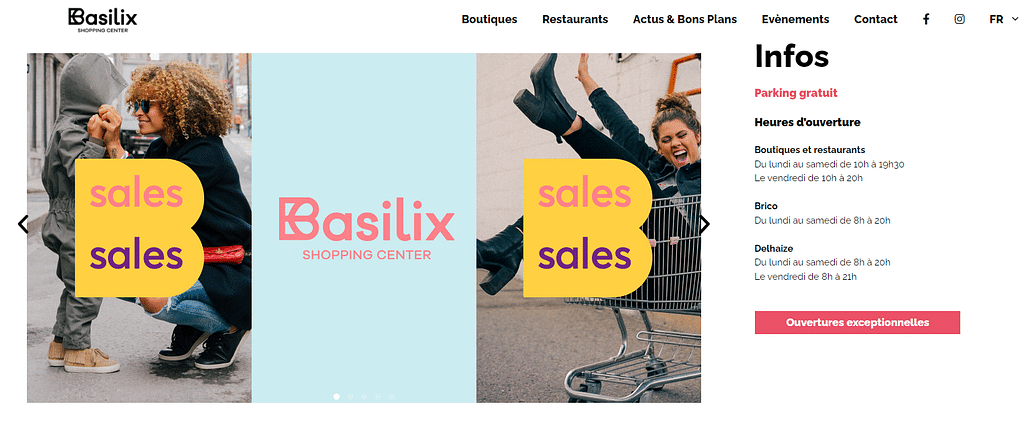The width and height of the screenshot is (1024, 436).
Task: Click the left sales banner photo
Action: pyautogui.click(x=139, y=228)
